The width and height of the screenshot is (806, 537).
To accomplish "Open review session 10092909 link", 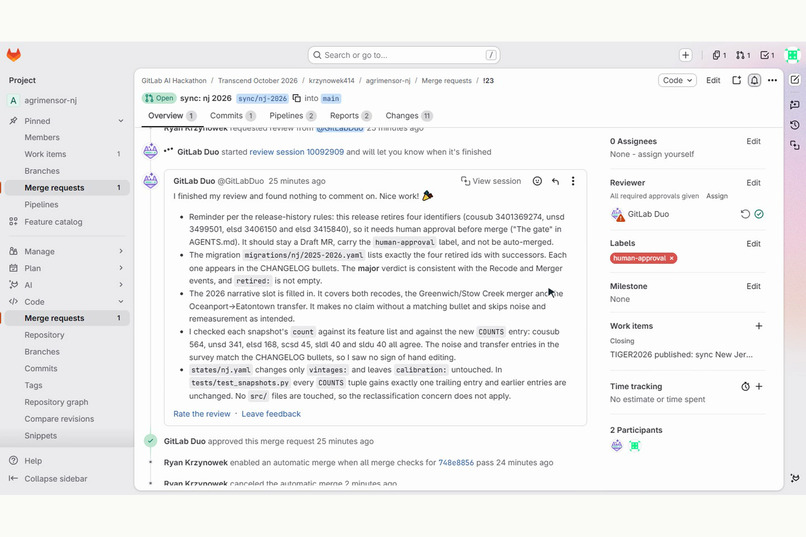I will [x=297, y=152].
